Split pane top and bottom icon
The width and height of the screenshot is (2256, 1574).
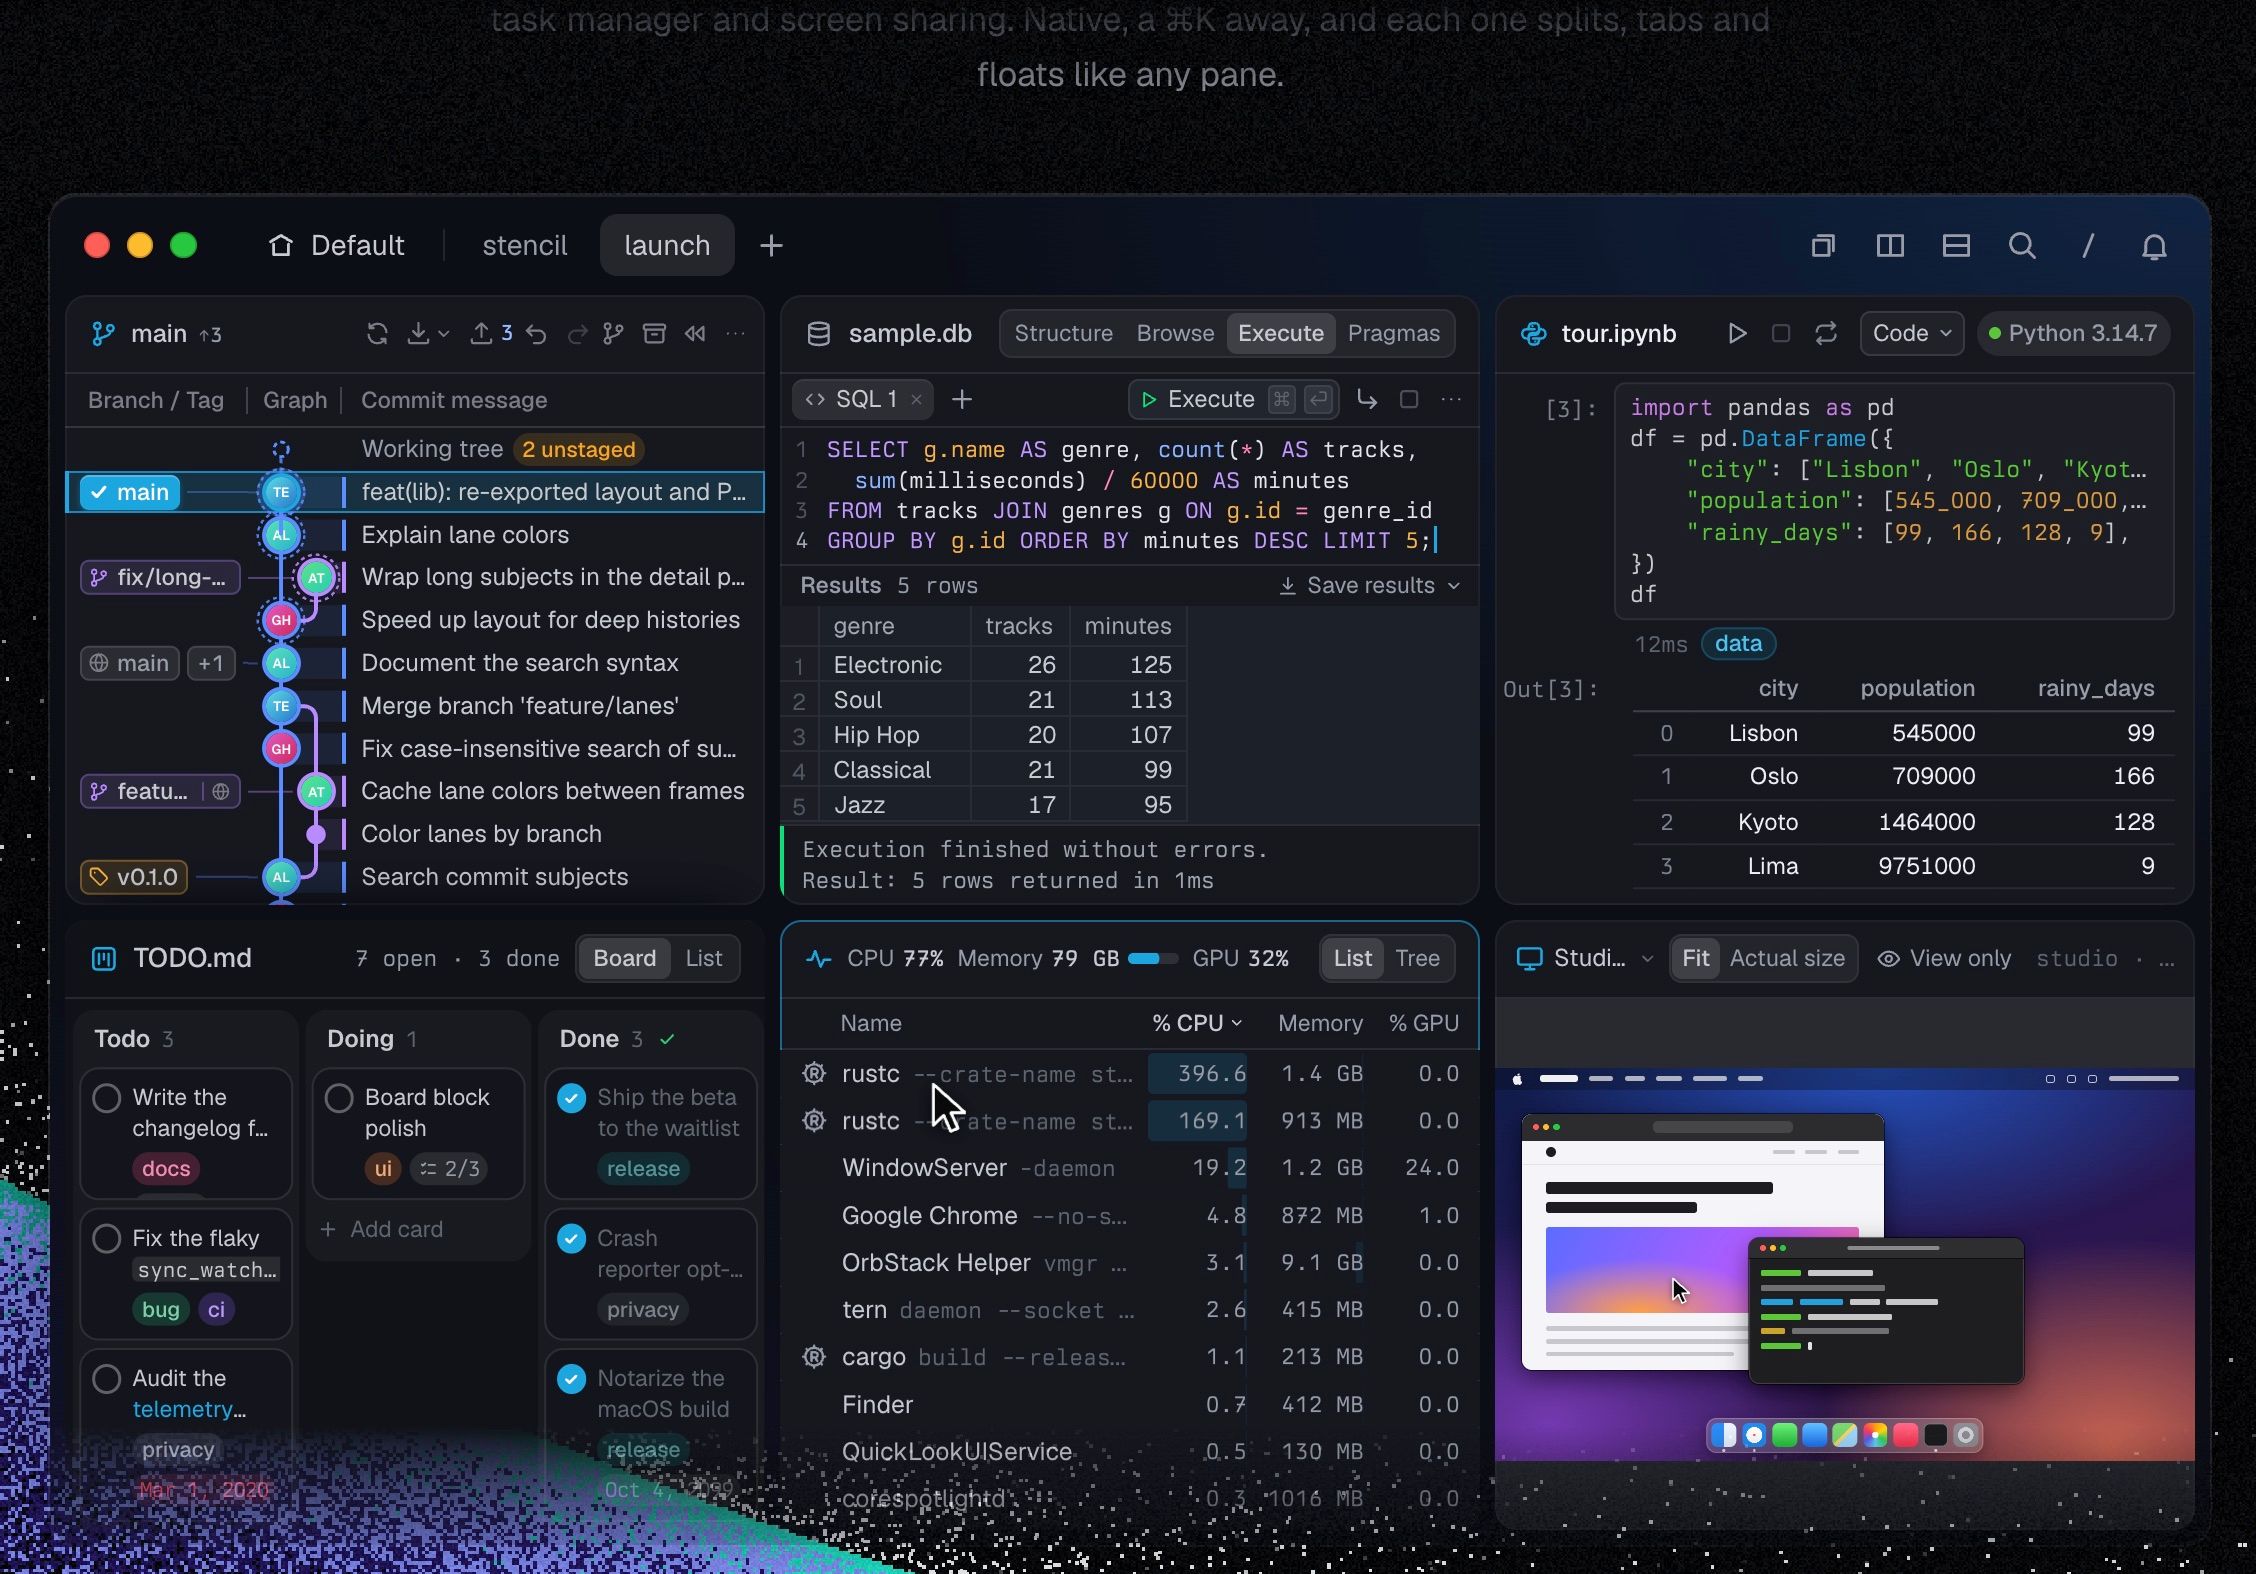click(x=1956, y=246)
